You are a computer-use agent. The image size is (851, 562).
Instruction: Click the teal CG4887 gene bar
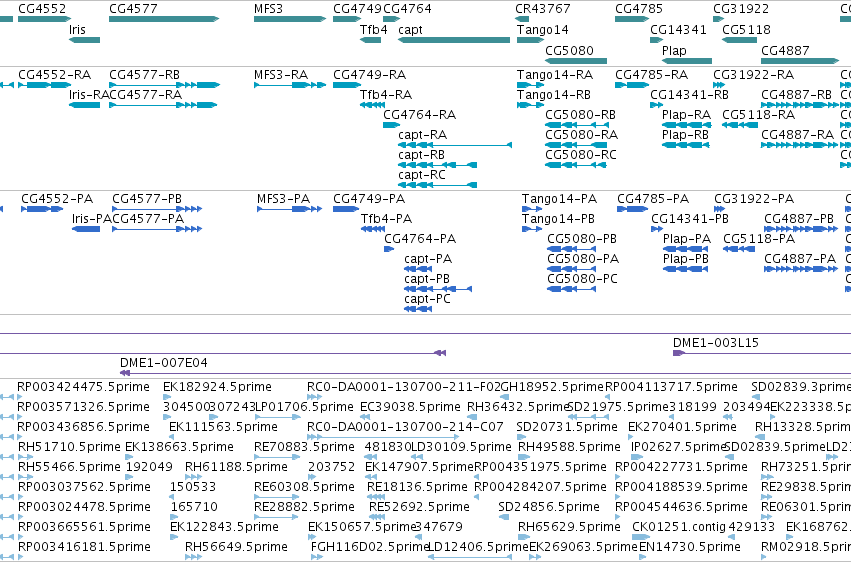tap(800, 61)
